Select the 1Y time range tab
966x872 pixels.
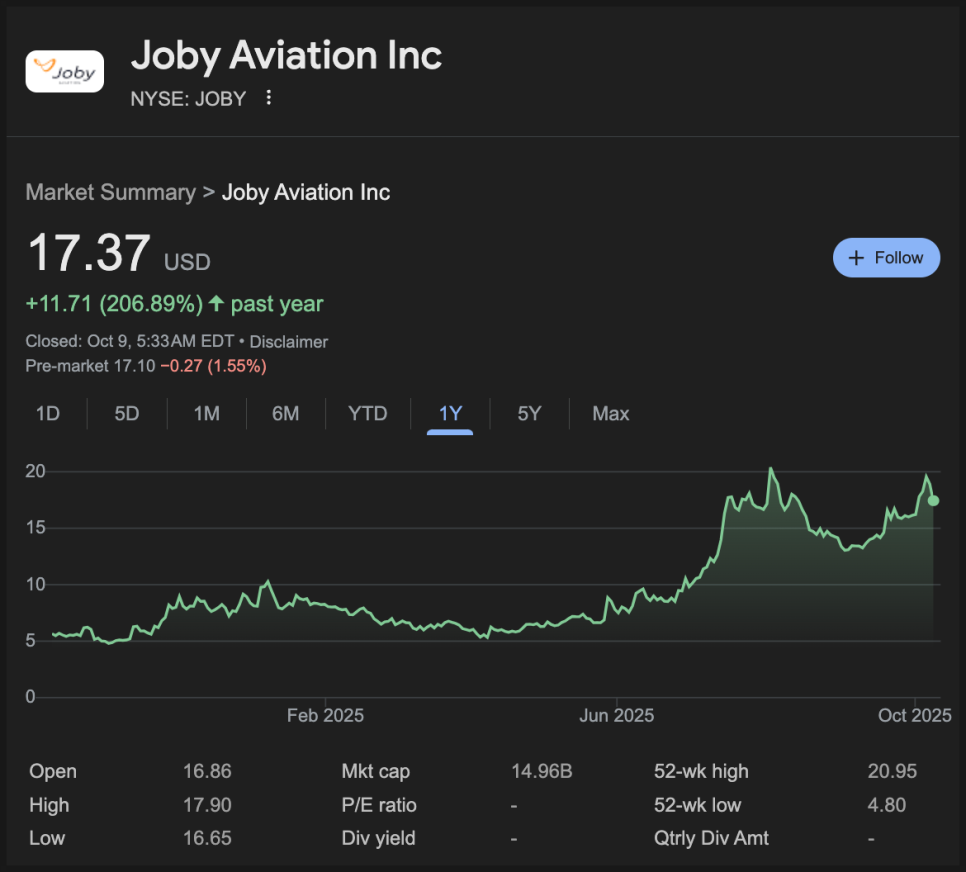(450, 414)
